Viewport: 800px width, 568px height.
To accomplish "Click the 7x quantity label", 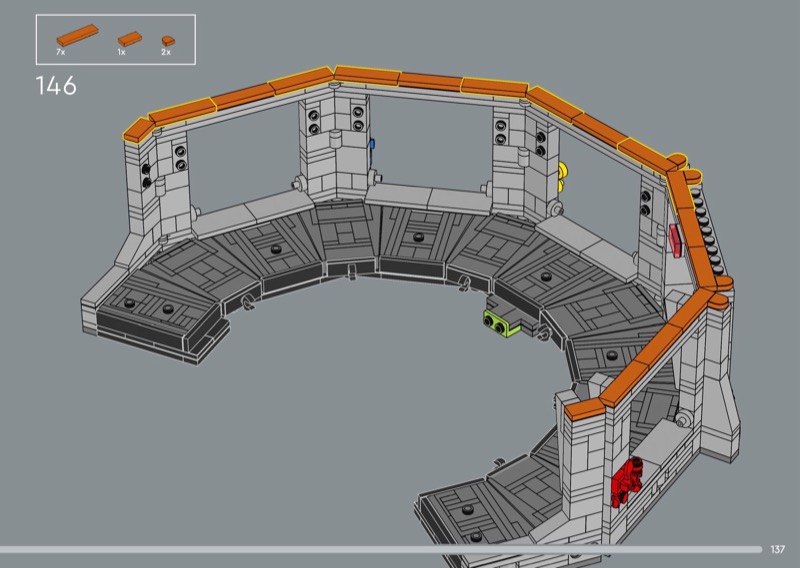I will coord(61,52).
